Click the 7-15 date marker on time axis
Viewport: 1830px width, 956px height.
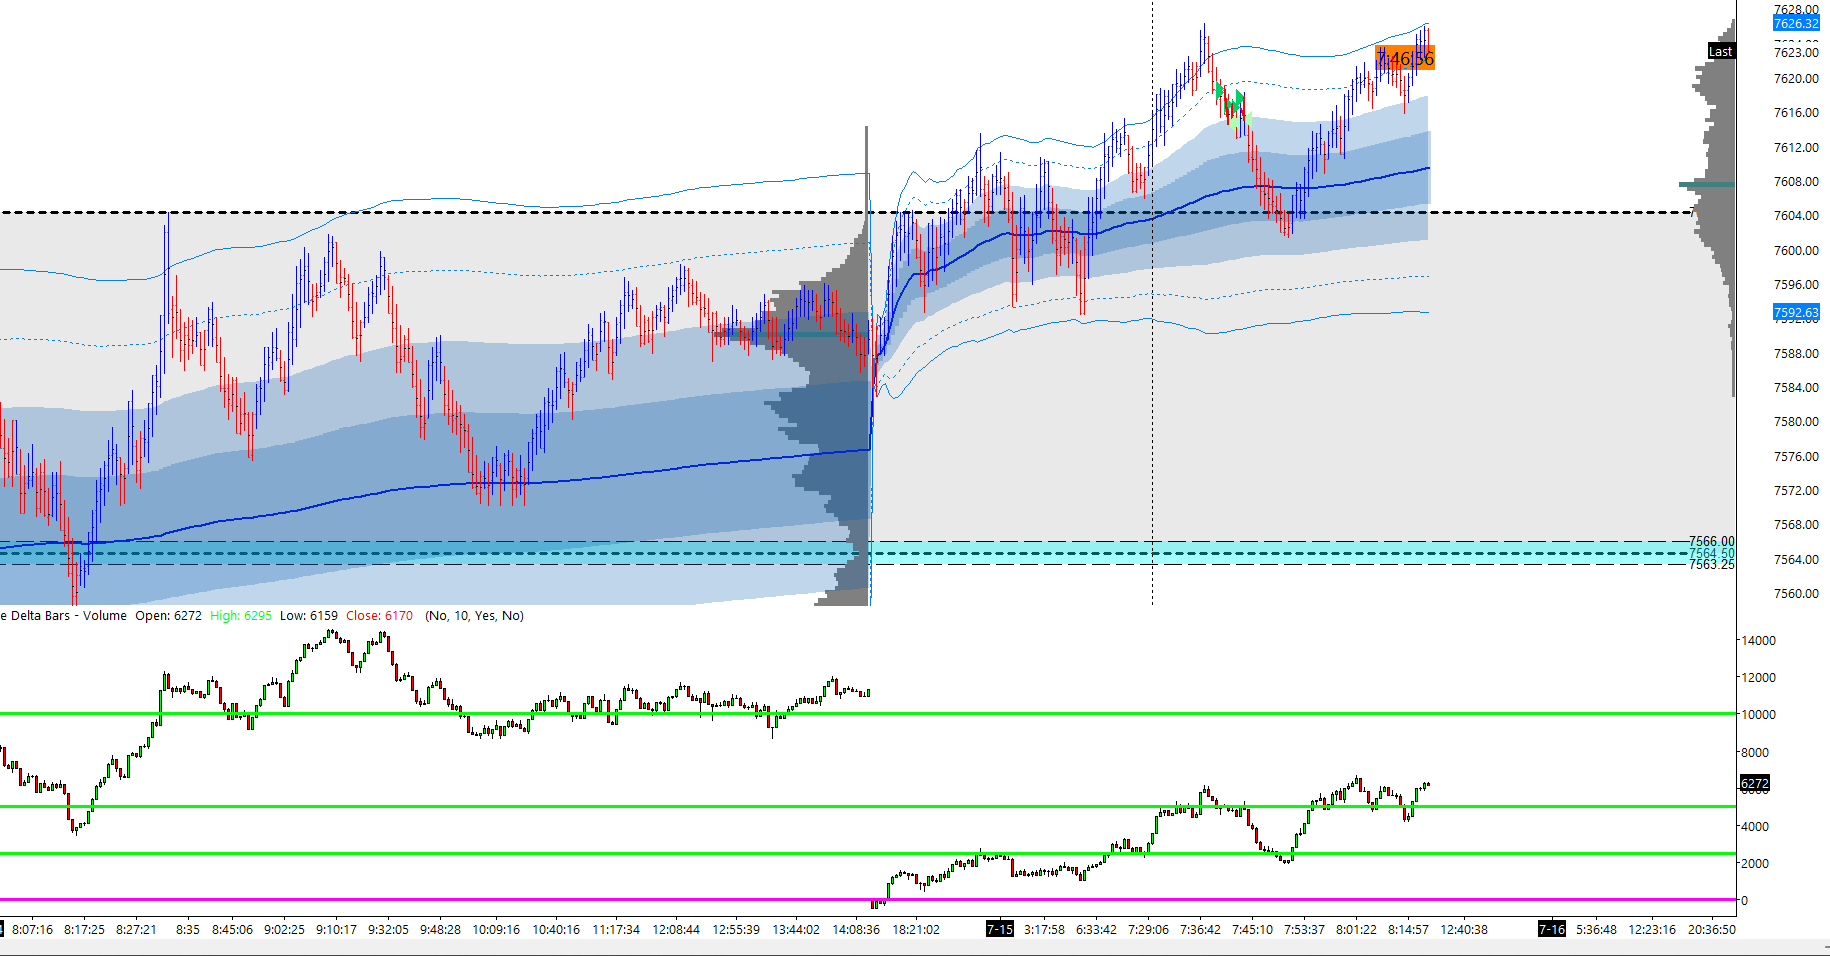[1000, 930]
